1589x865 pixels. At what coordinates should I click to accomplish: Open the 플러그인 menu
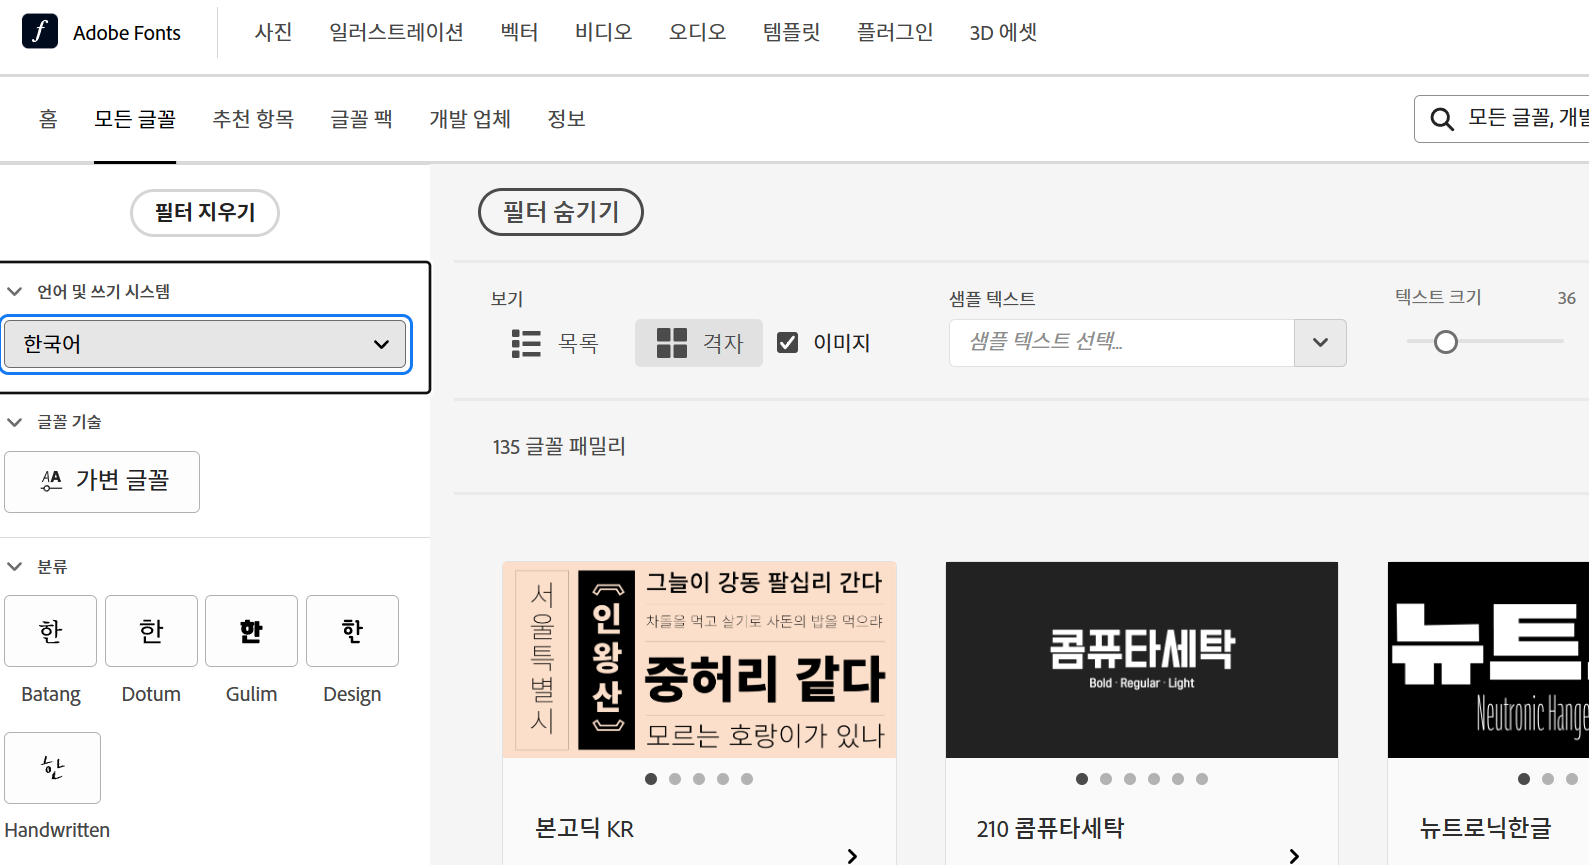coord(895,32)
